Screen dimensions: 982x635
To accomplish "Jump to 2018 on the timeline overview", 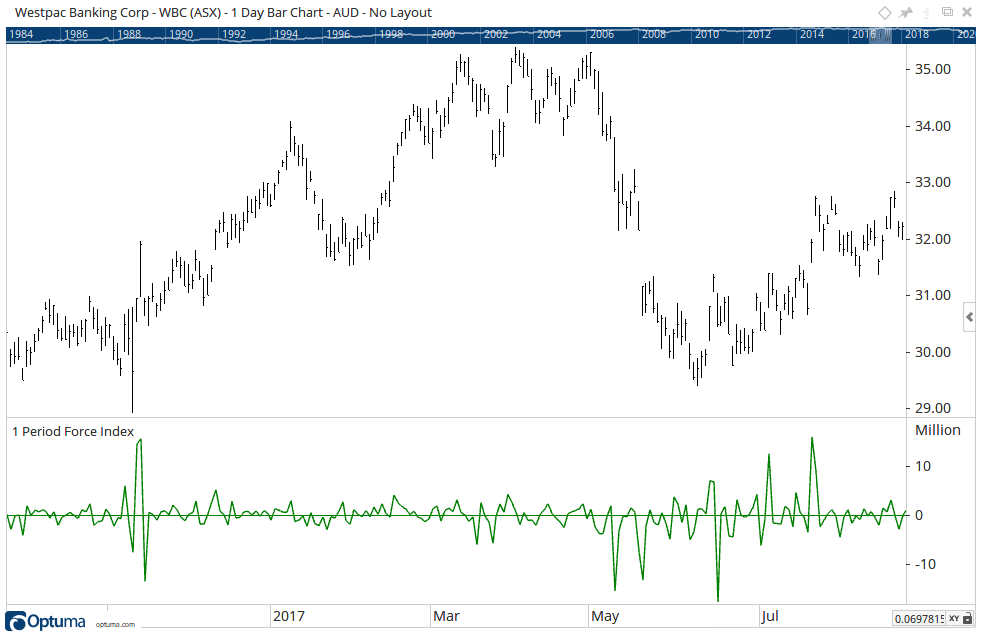I will pos(917,34).
